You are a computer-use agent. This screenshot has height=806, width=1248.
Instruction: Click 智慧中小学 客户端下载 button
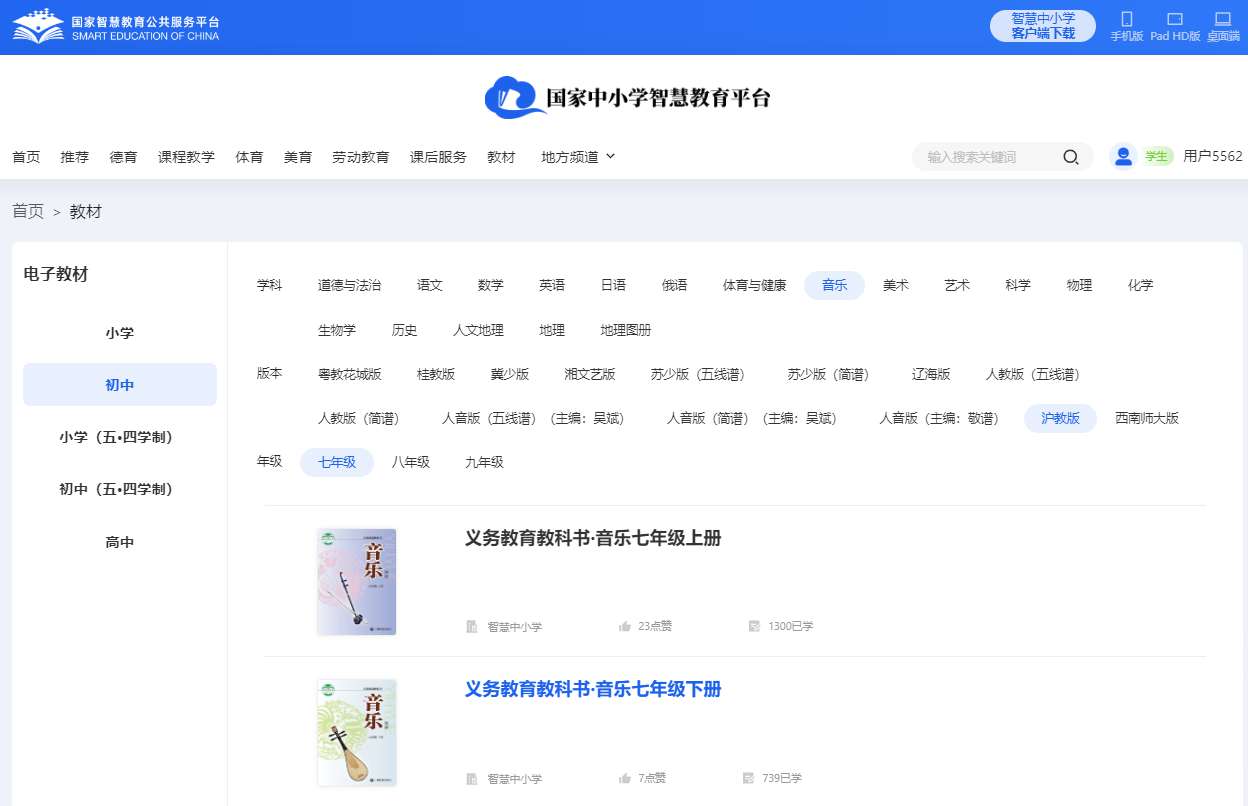tap(1042, 26)
